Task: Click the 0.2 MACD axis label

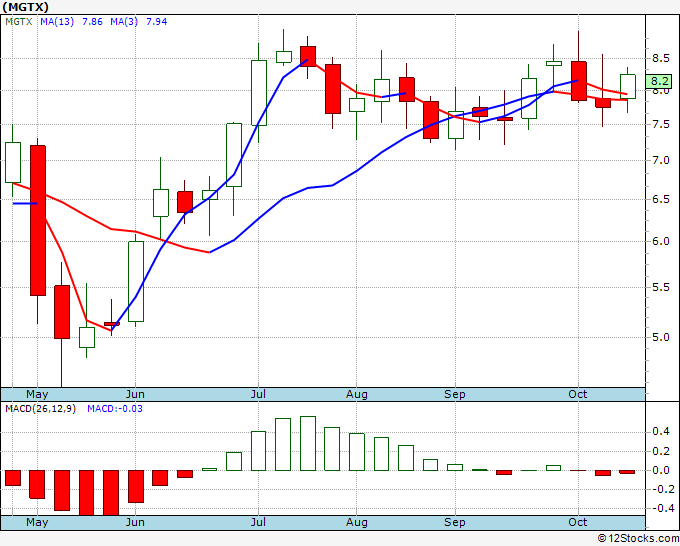Action: (660, 451)
